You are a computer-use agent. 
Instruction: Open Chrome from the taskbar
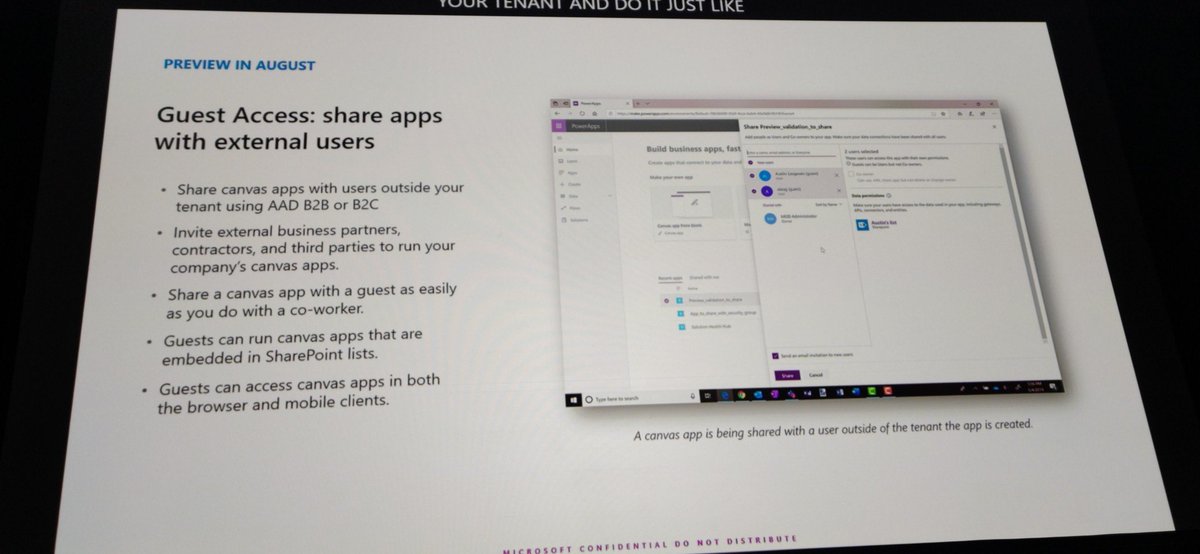tap(742, 394)
